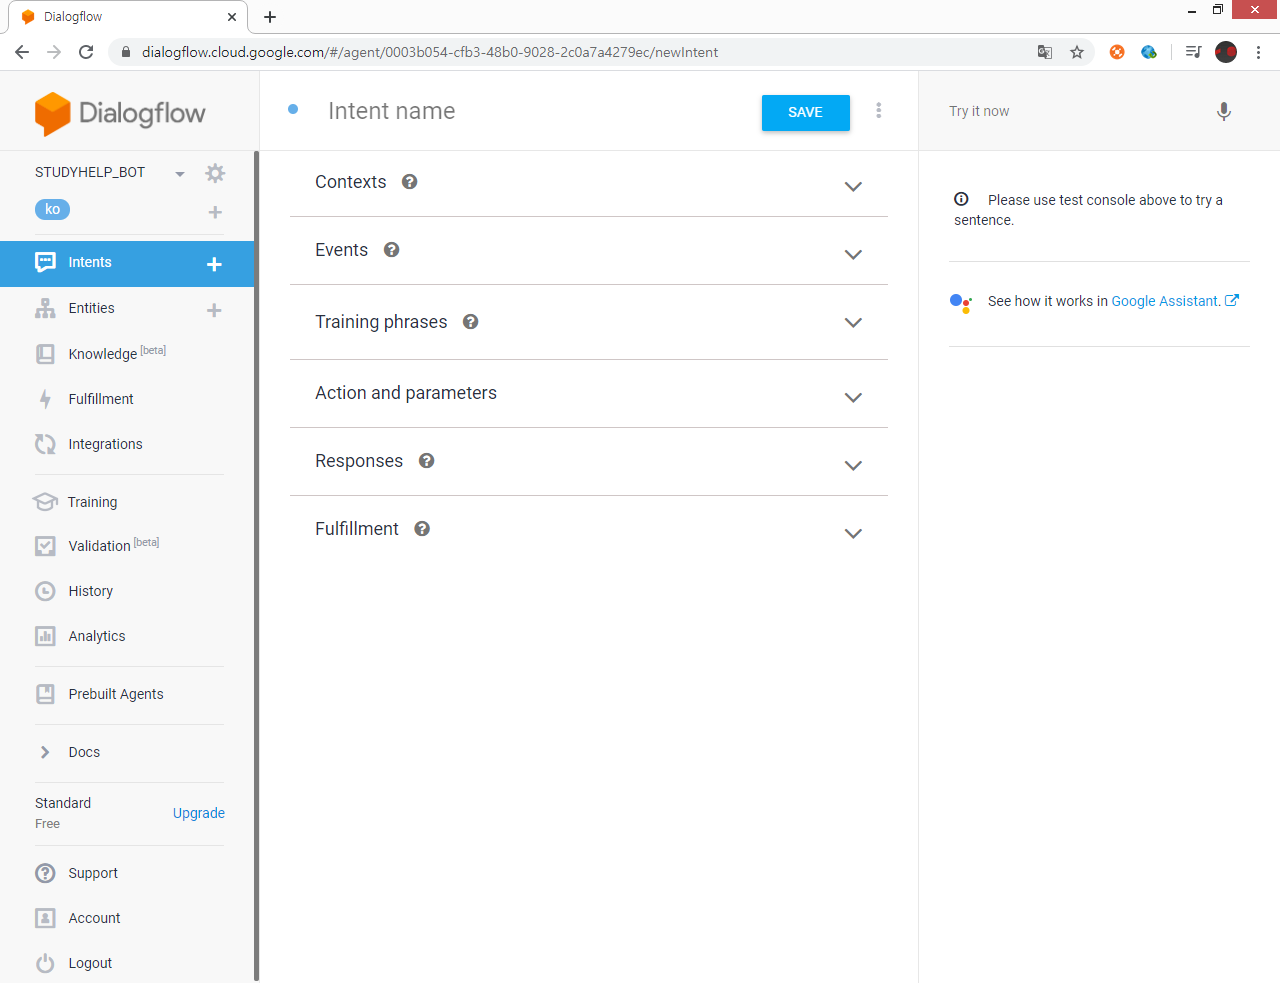Open History in the sidebar
The height and width of the screenshot is (983, 1280).
point(90,591)
